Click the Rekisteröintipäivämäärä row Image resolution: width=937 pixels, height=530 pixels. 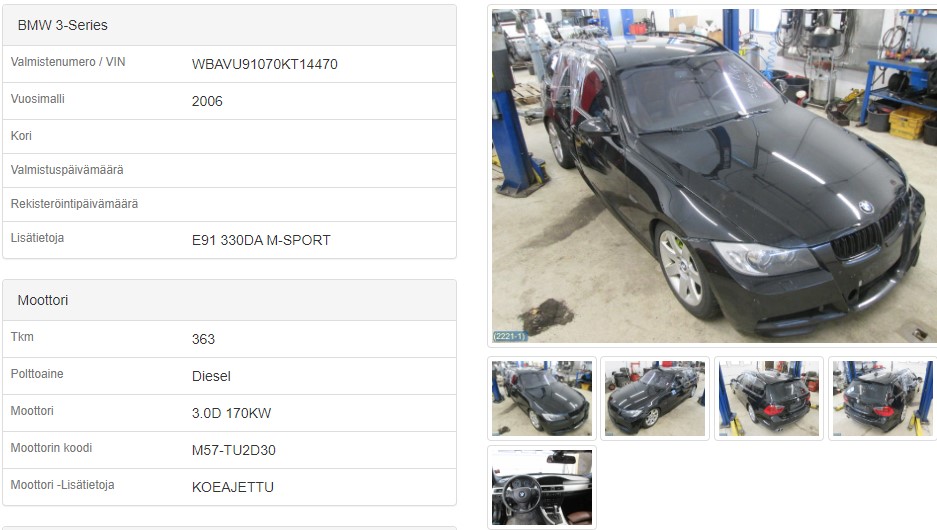point(229,204)
